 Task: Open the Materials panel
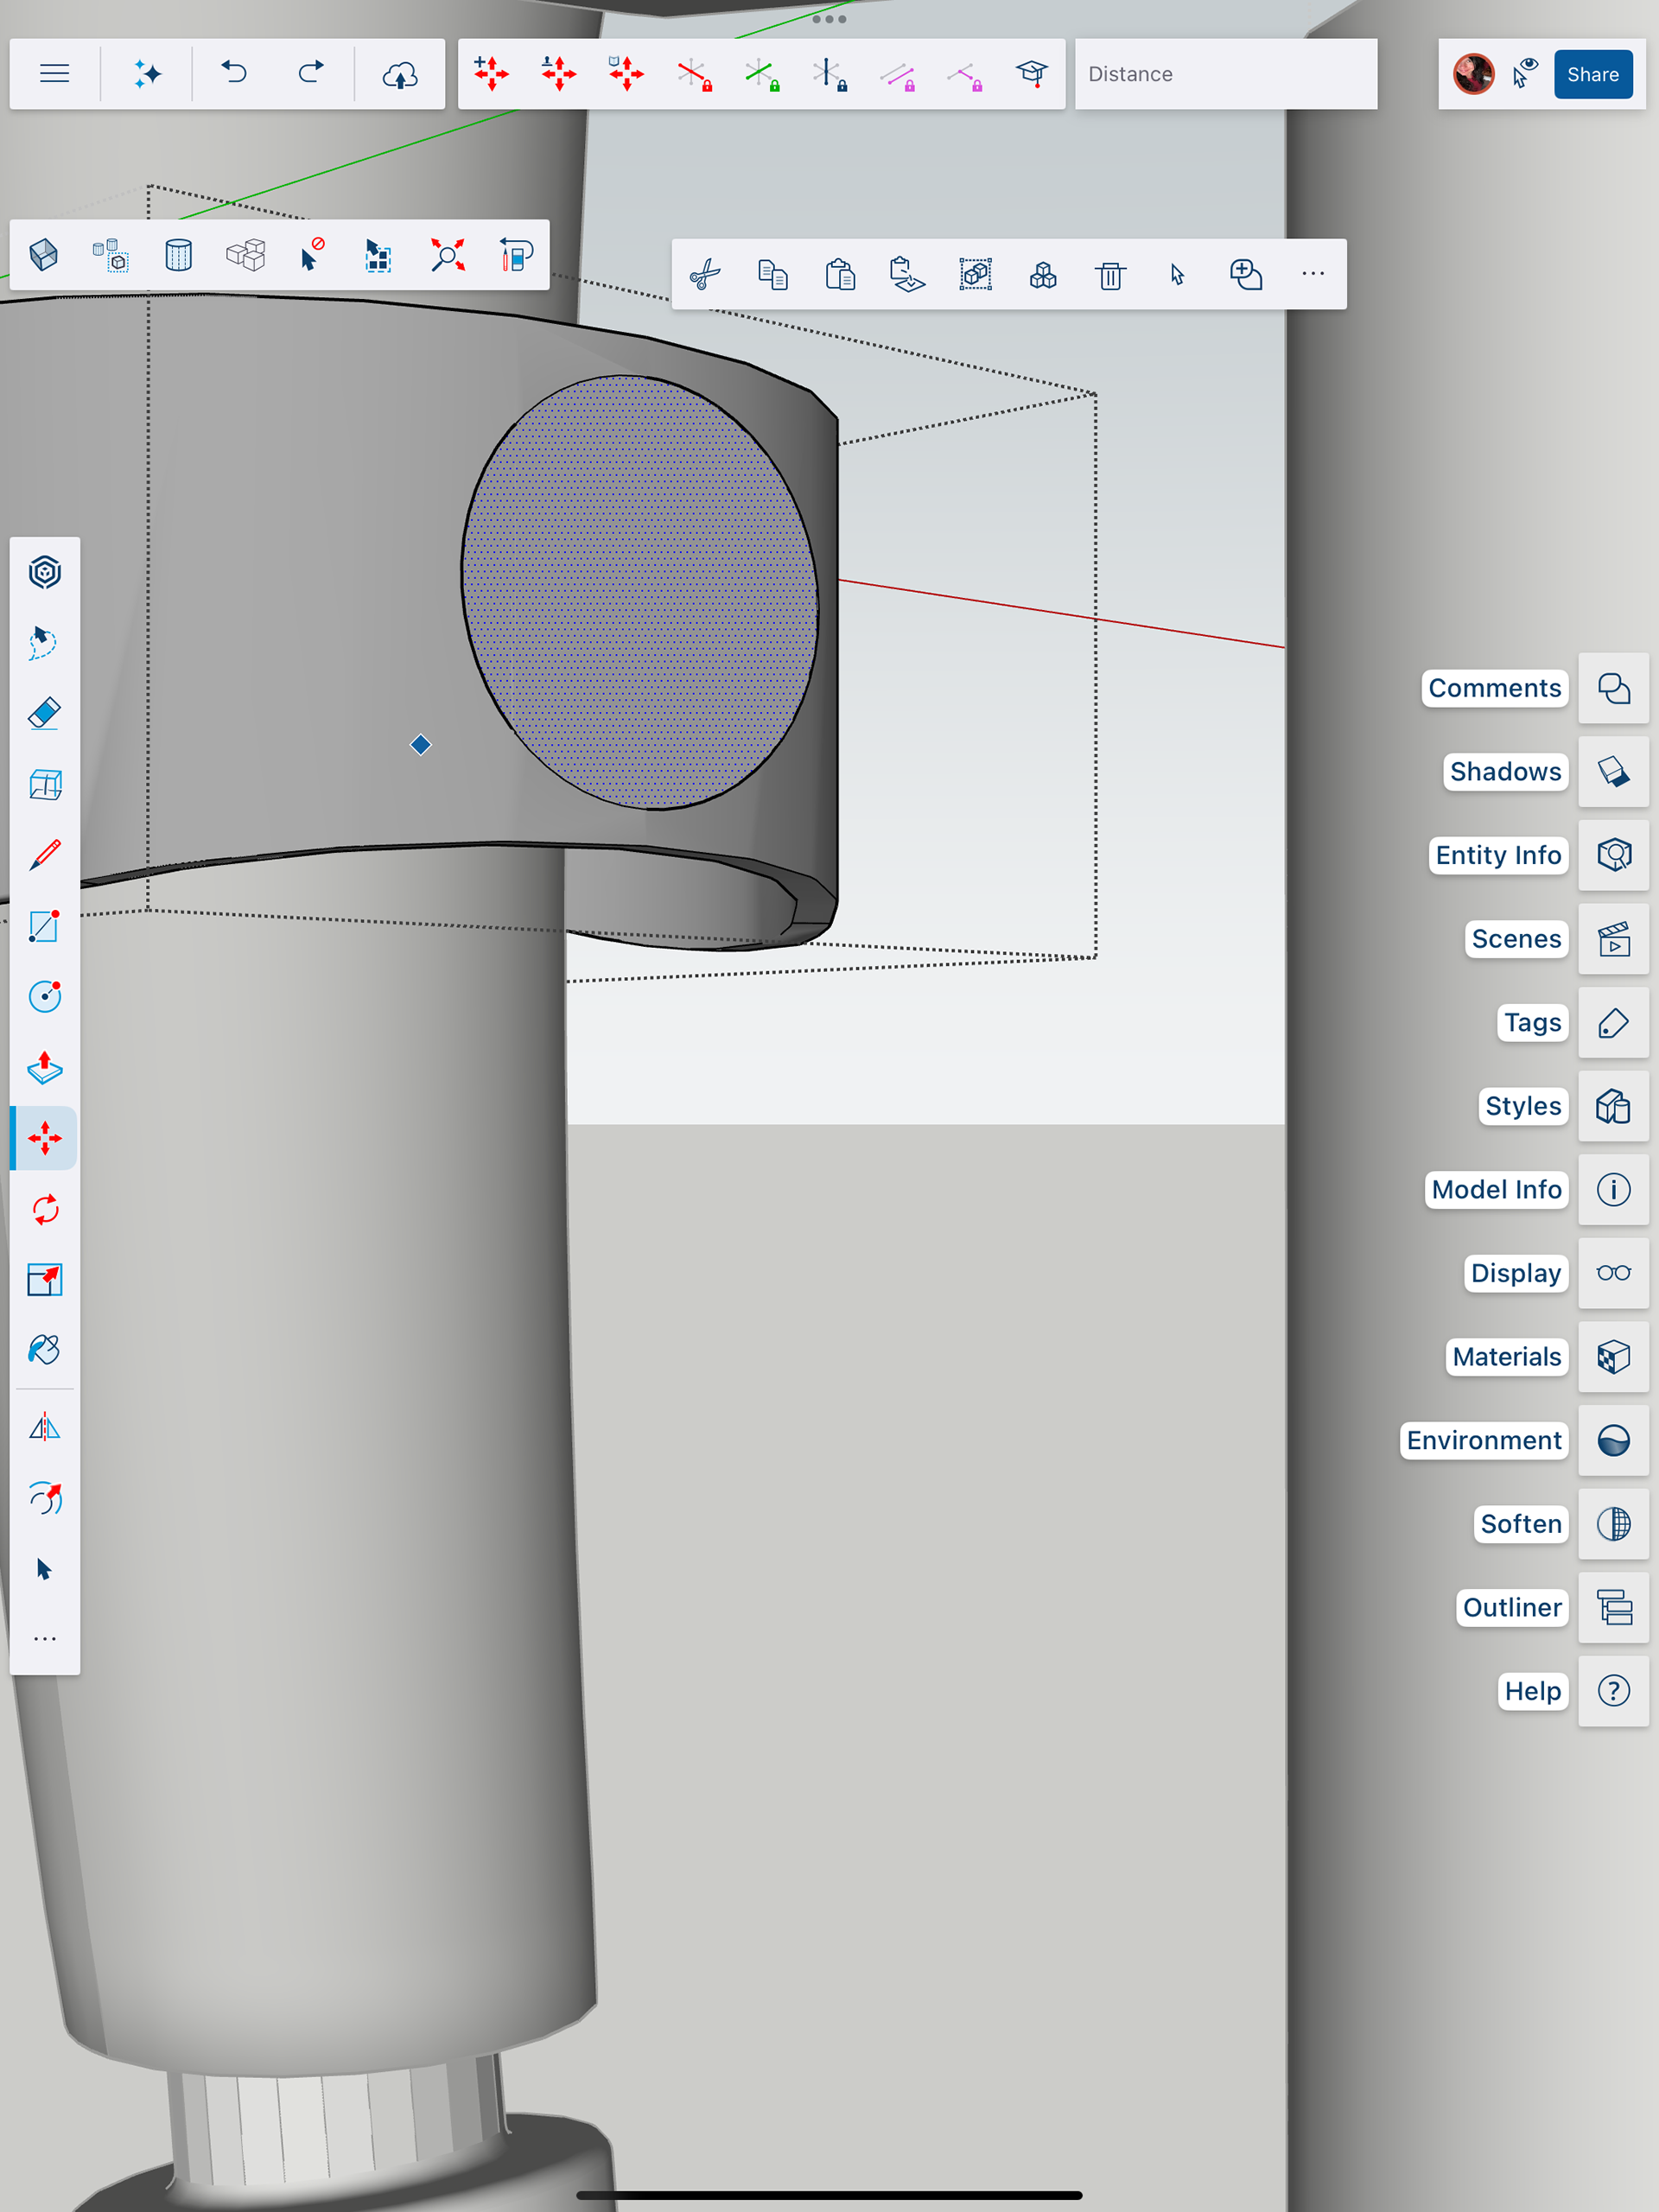tap(1613, 1357)
